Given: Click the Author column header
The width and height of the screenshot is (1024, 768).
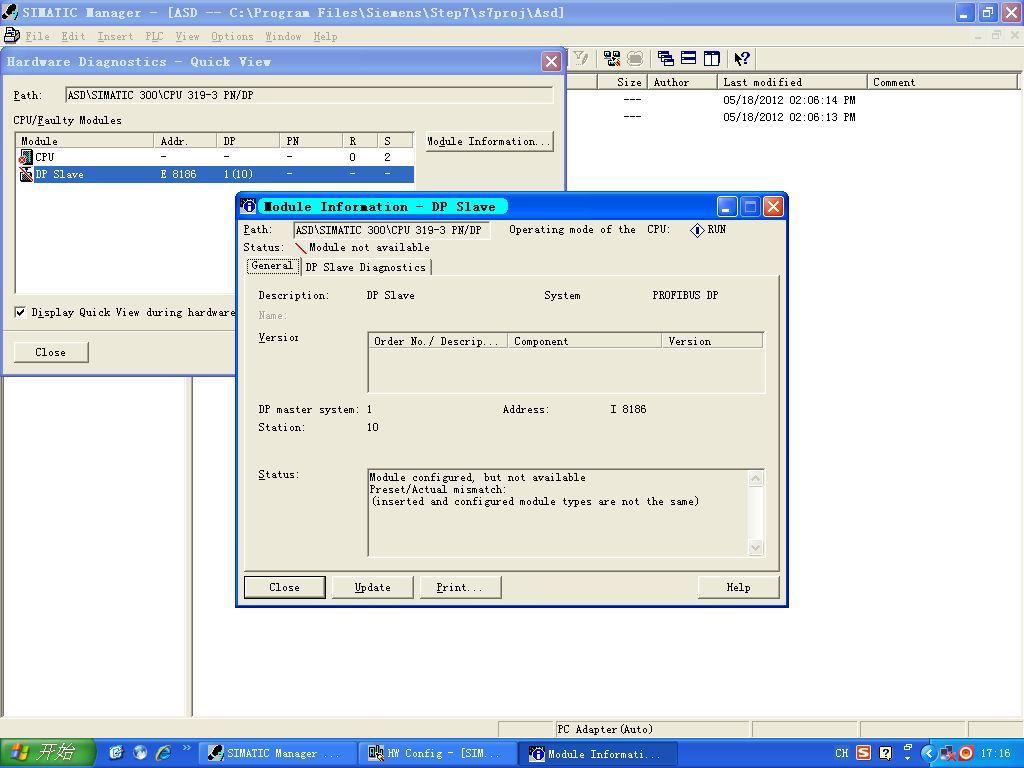Looking at the screenshot, I should click(682, 82).
